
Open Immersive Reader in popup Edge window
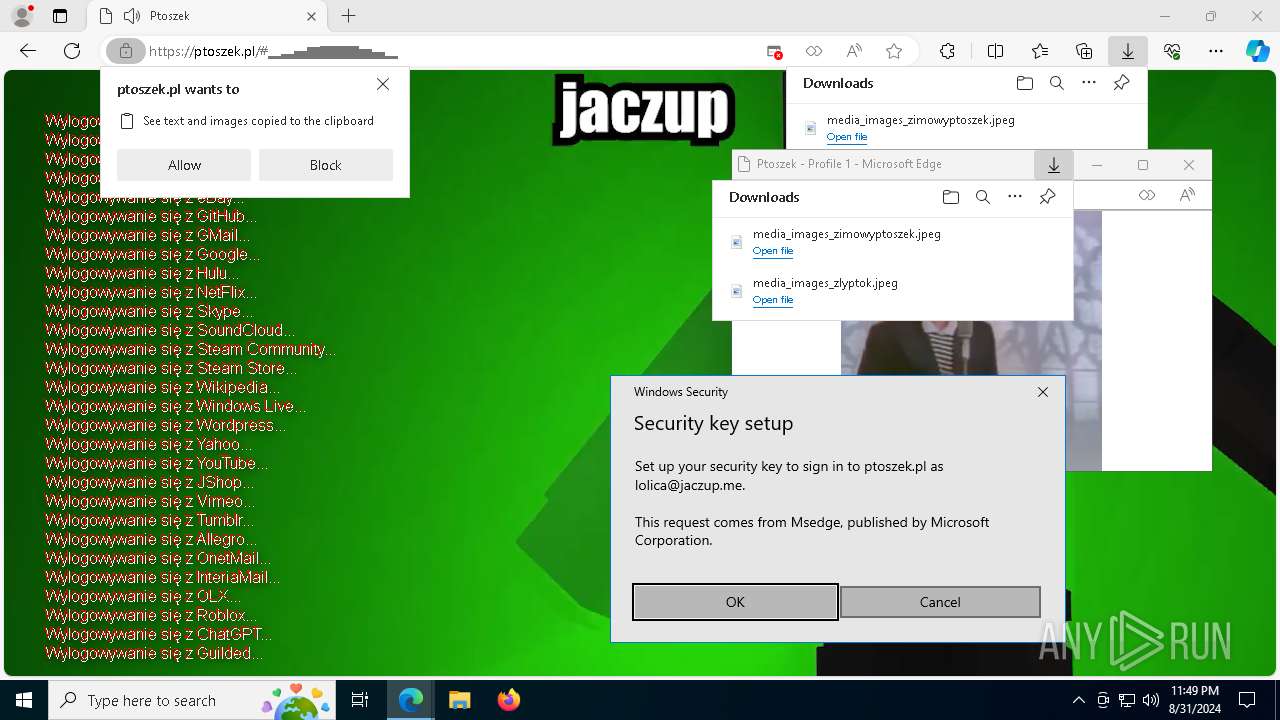(1147, 195)
